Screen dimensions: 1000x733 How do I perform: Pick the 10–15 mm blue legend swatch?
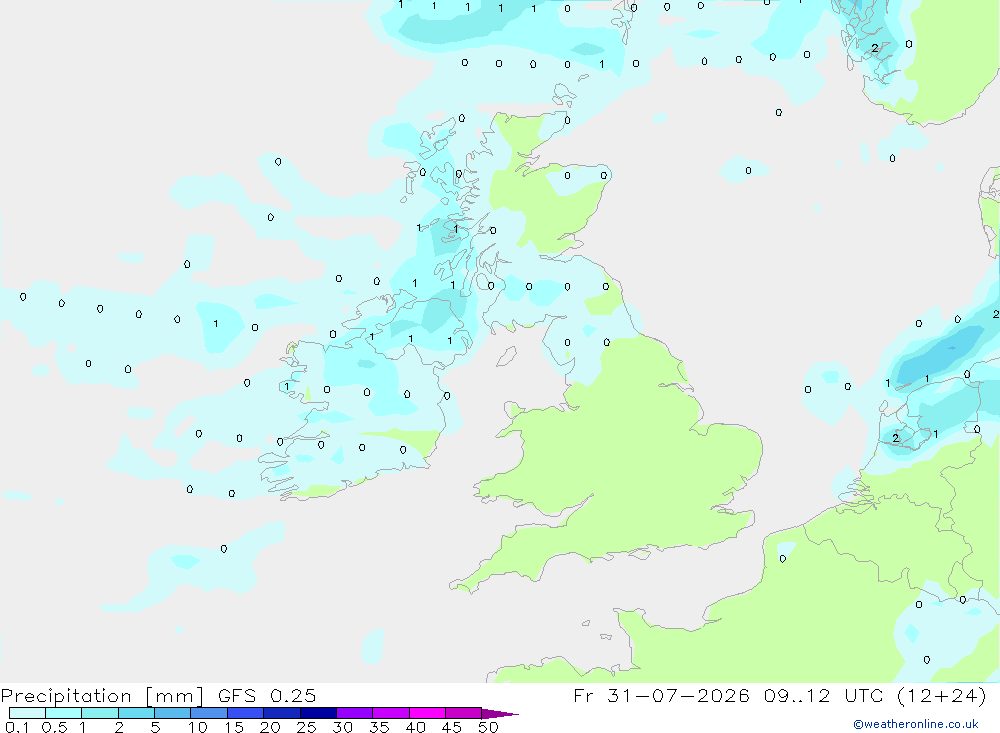[209, 713]
